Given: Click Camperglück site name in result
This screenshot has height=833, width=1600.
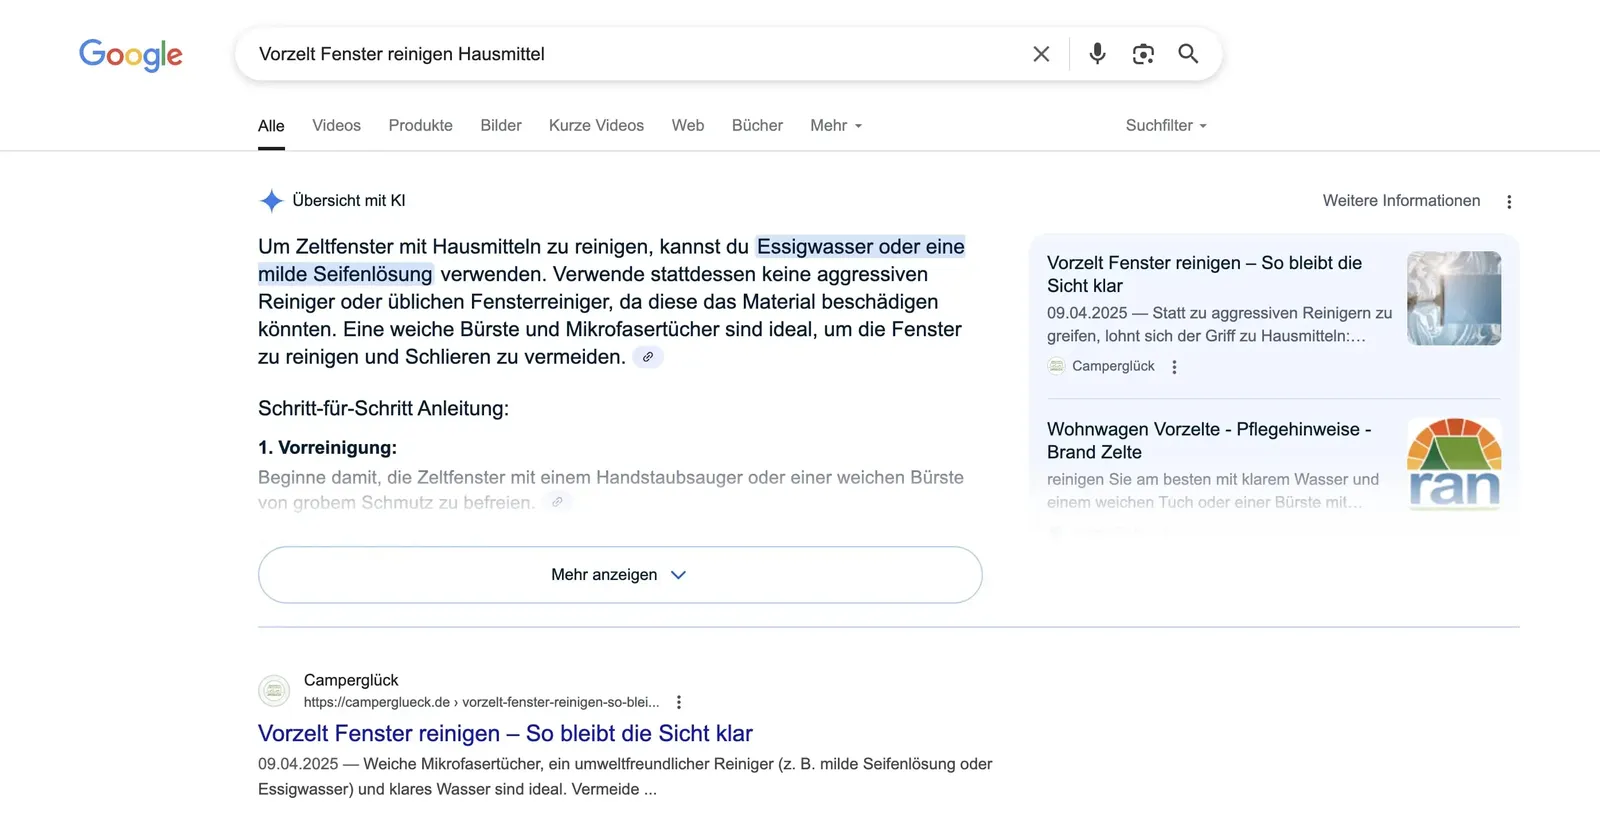Looking at the screenshot, I should [351, 680].
